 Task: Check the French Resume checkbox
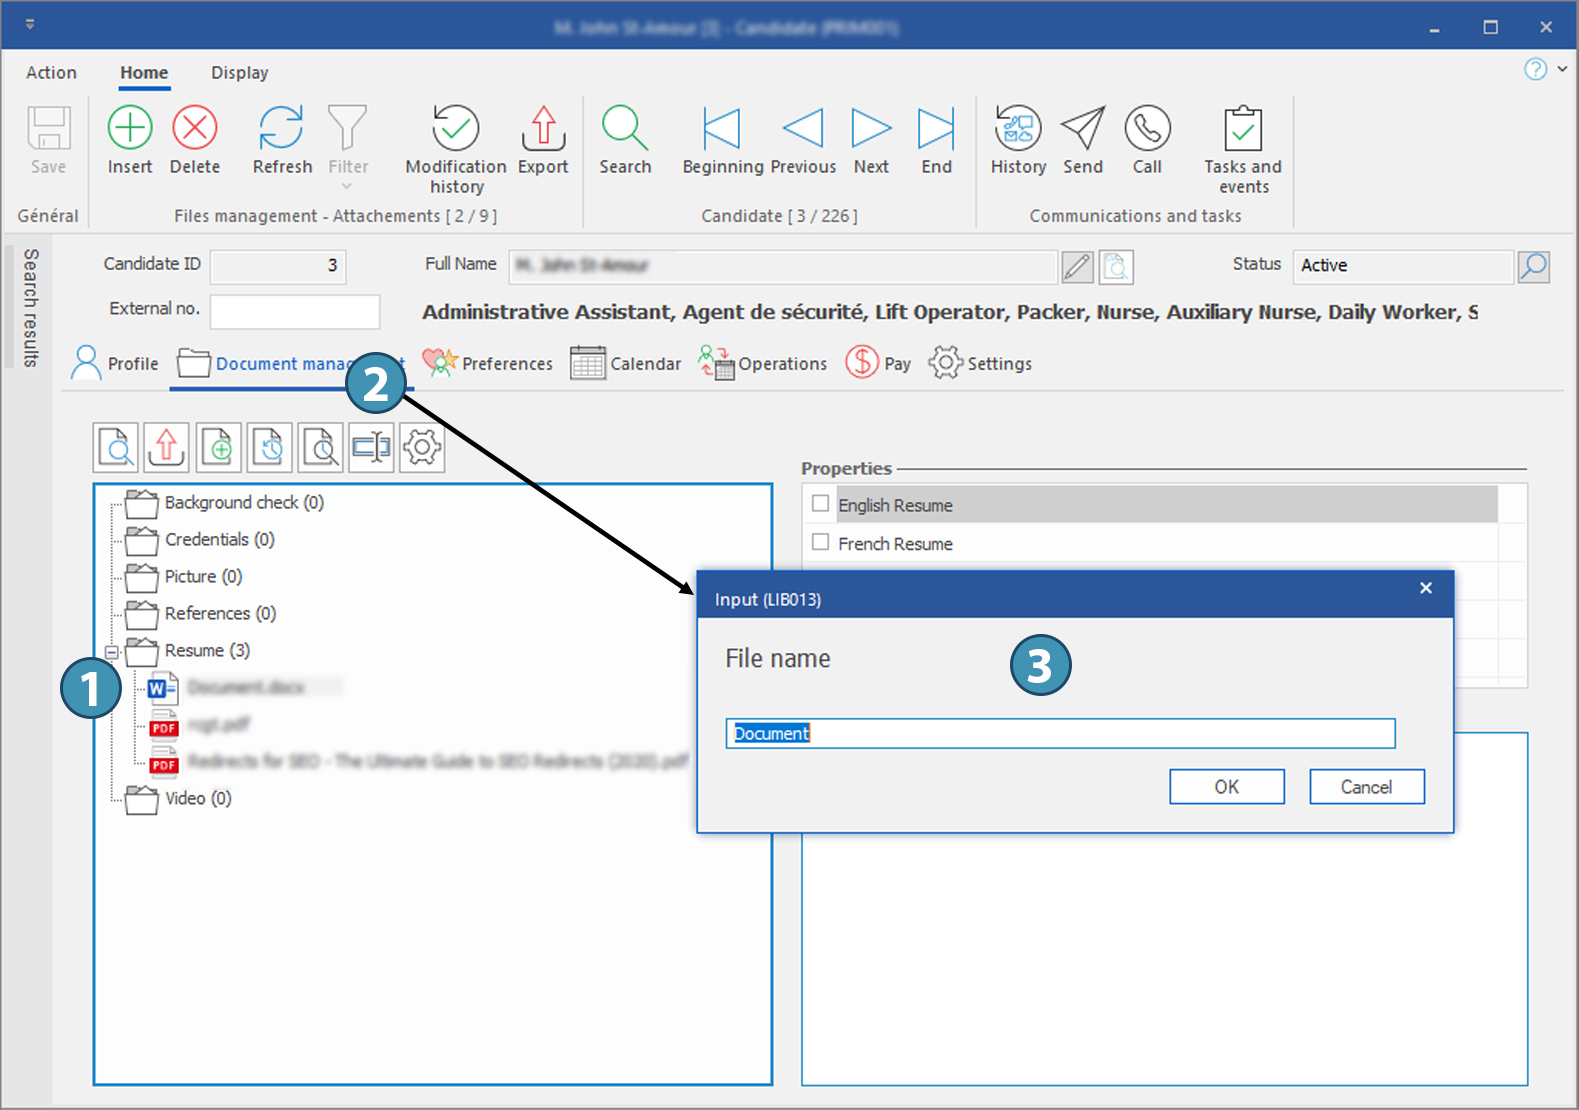pyautogui.click(x=821, y=542)
